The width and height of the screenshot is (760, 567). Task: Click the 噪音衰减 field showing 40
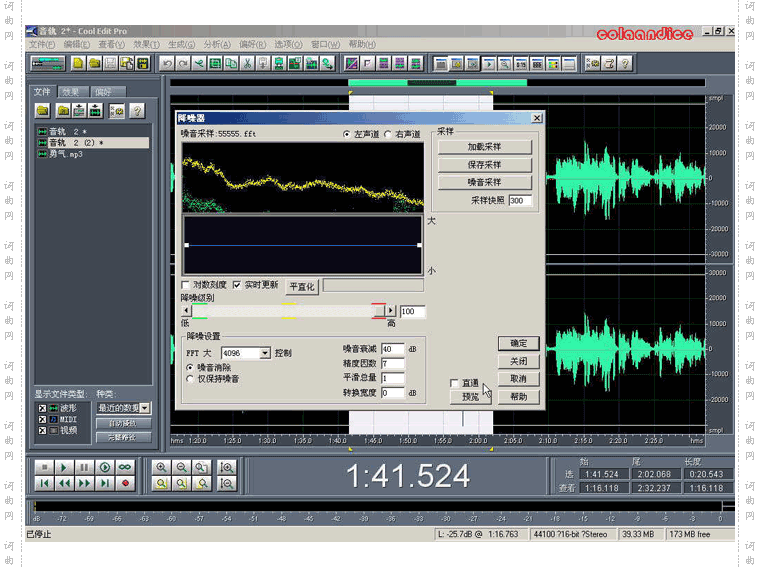pyautogui.click(x=393, y=349)
